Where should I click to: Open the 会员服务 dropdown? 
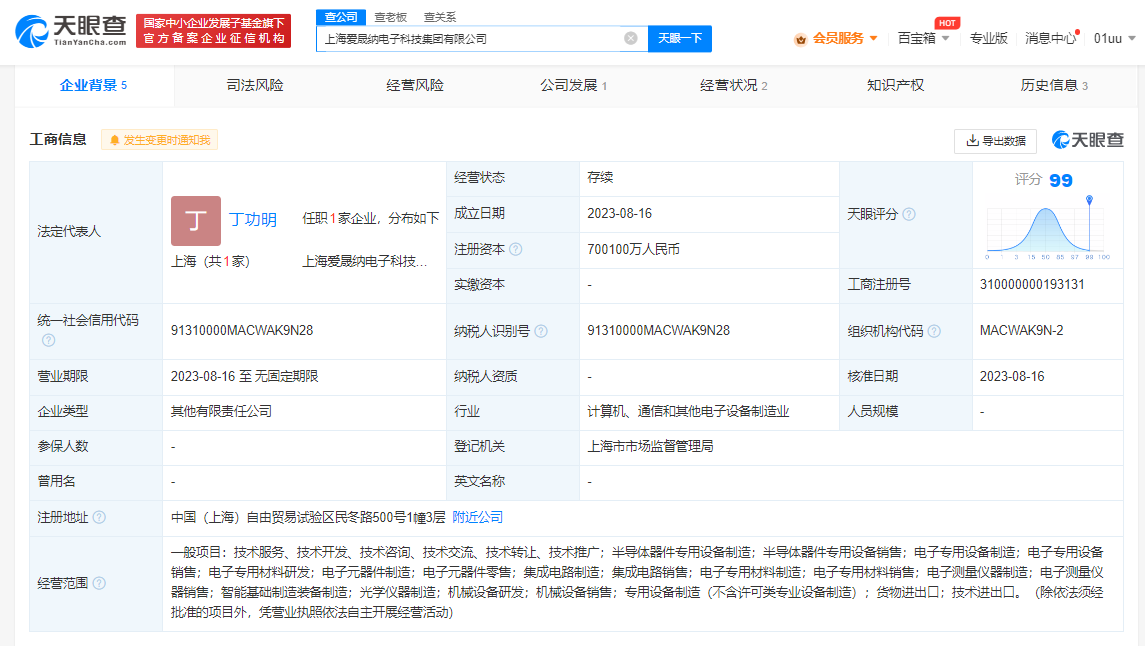(x=845, y=39)
